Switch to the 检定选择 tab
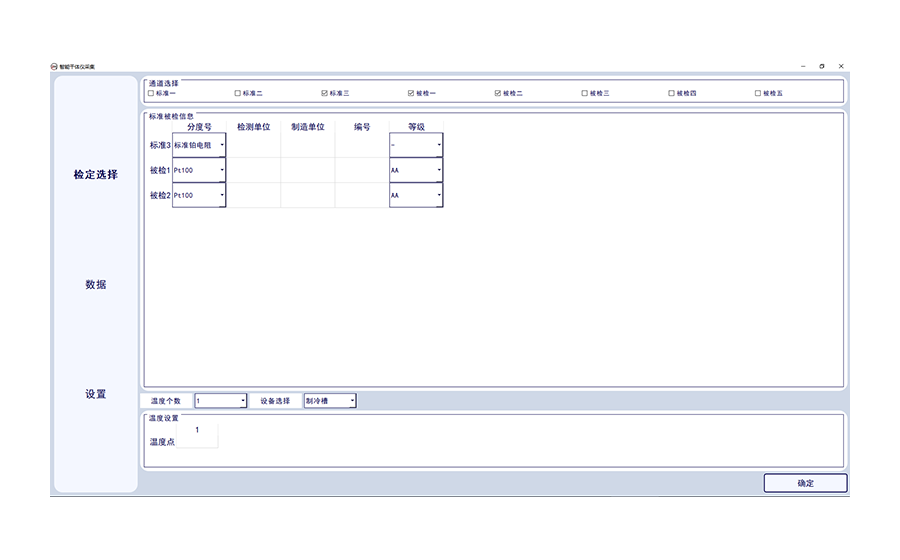 [95, 175]
